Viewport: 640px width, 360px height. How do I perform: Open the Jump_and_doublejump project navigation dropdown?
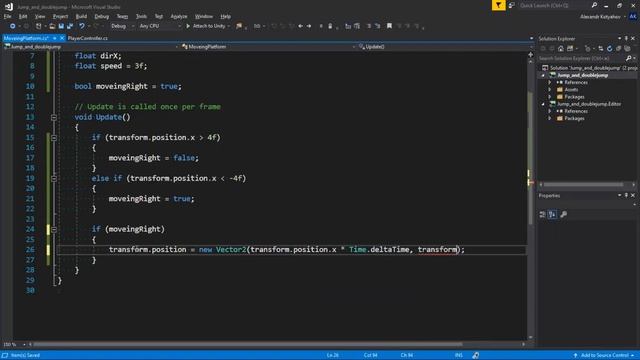[x=91, y=47]
